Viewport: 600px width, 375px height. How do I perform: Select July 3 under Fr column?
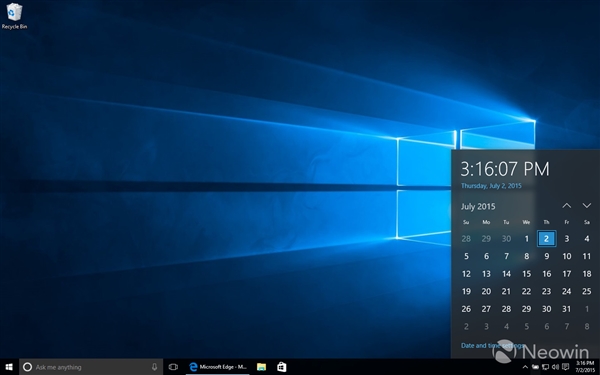pyautogui.click(x=567, y=239)
